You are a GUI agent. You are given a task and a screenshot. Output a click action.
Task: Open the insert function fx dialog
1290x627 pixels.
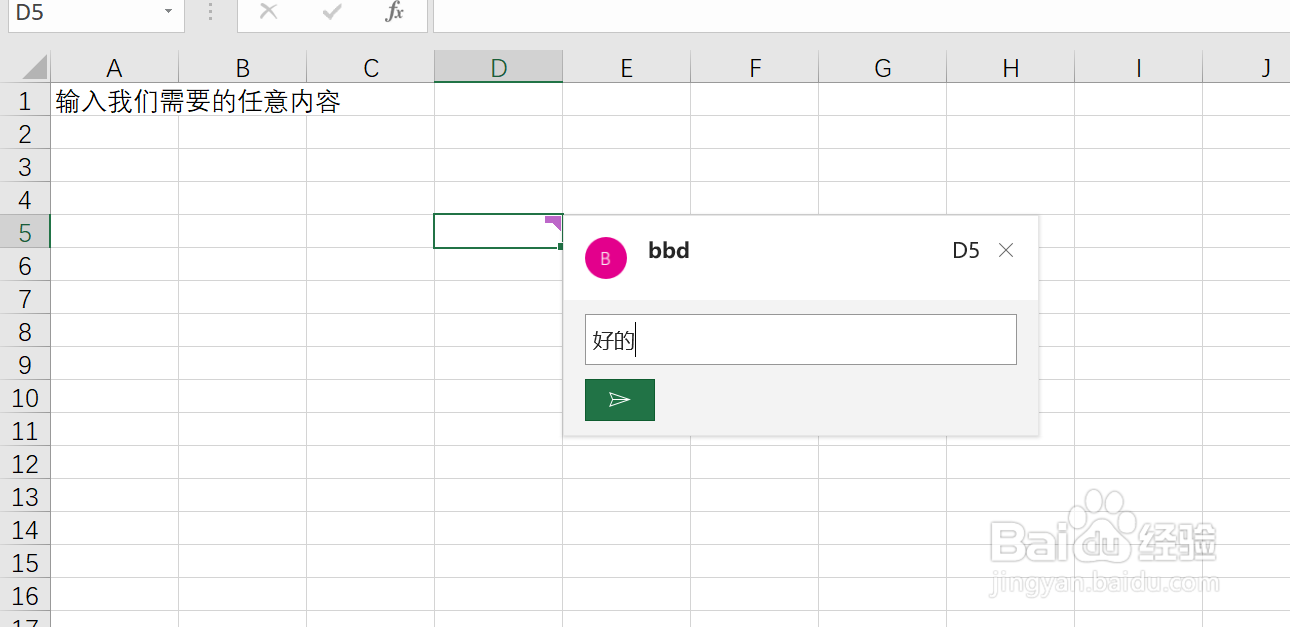(x=395, y=12)
